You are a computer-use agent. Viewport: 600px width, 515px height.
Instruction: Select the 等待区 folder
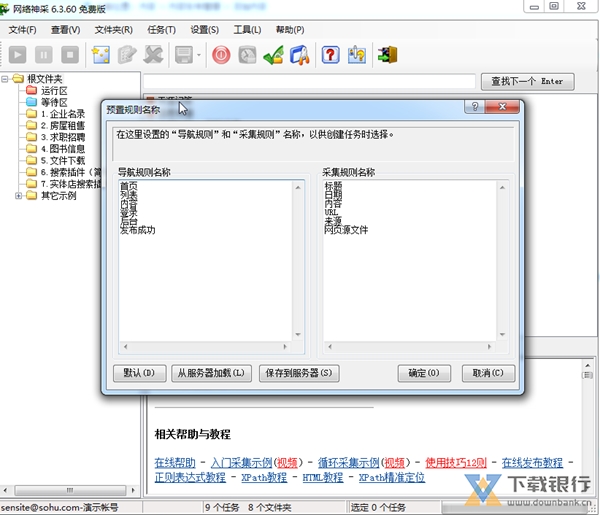54,102
